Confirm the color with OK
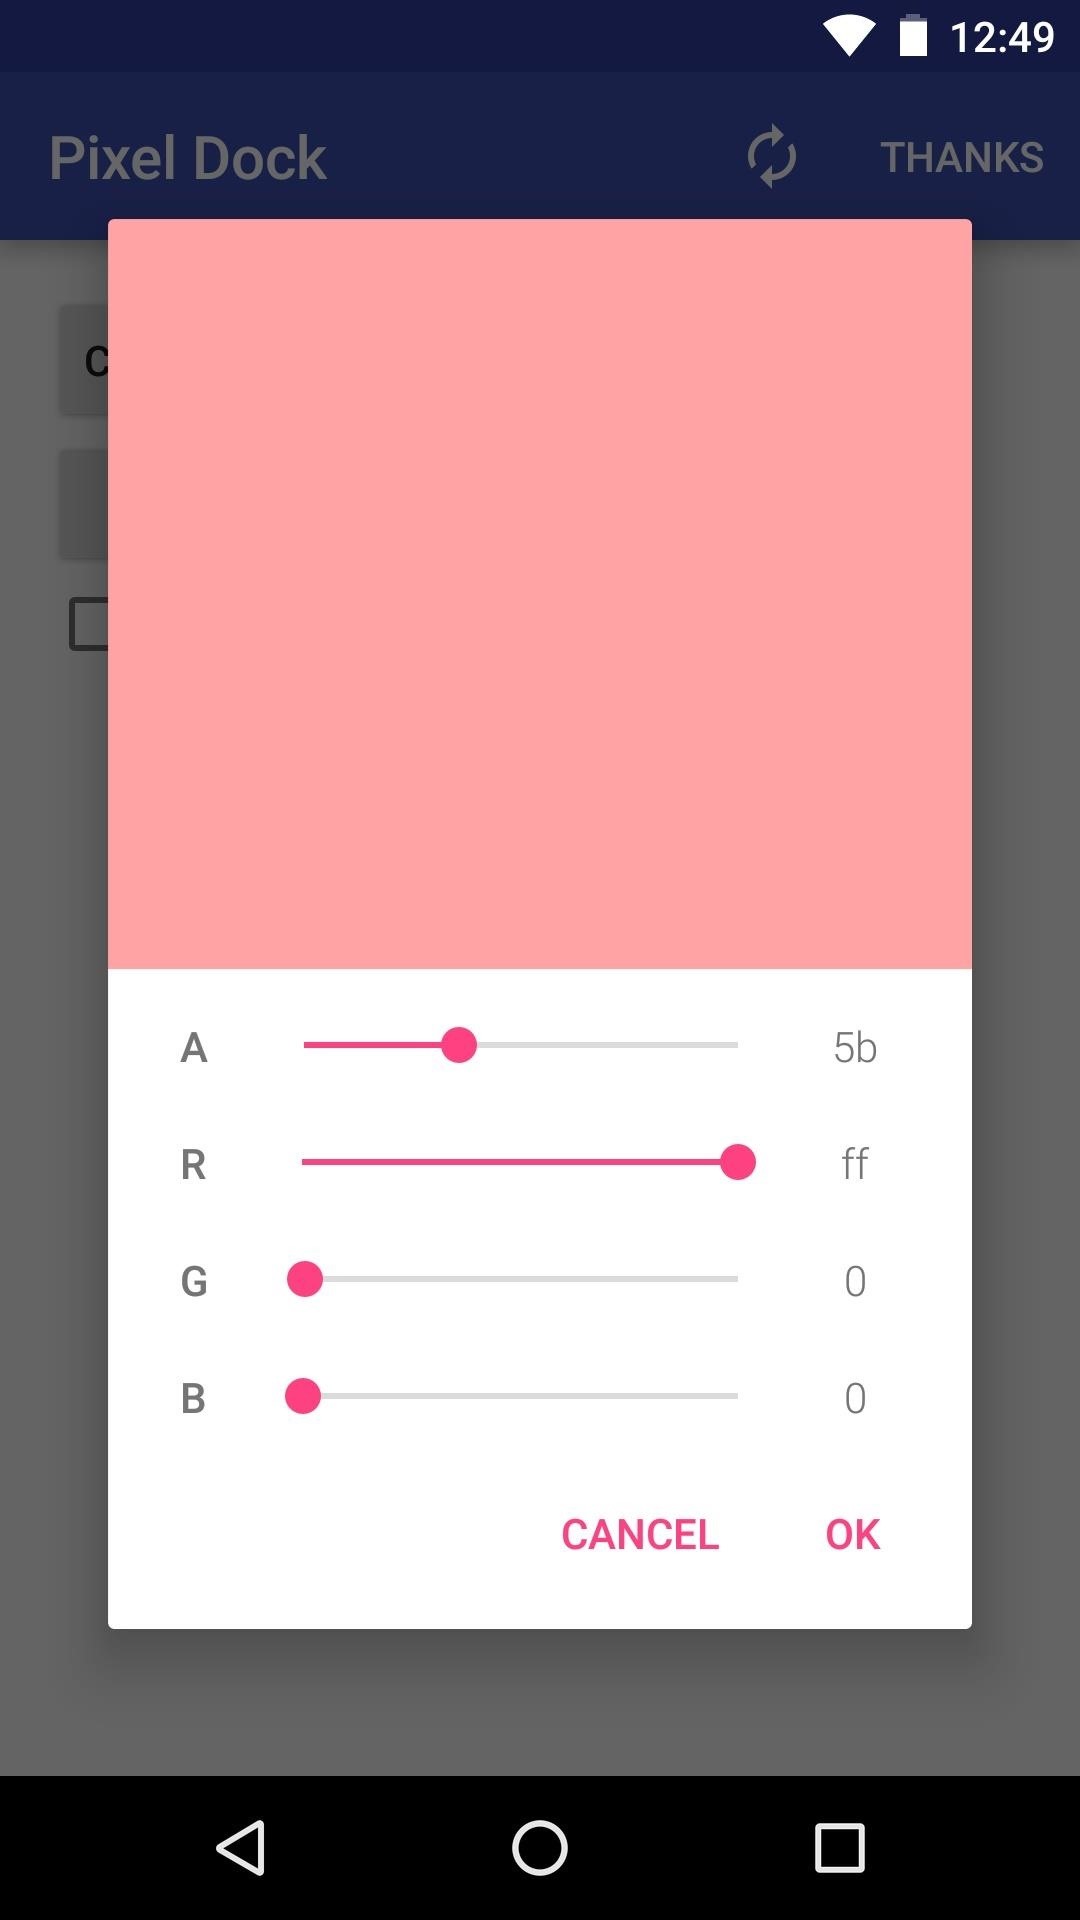This screenshot has height=1920, width=1080. pyautogui.click(x=853, y=1534)
